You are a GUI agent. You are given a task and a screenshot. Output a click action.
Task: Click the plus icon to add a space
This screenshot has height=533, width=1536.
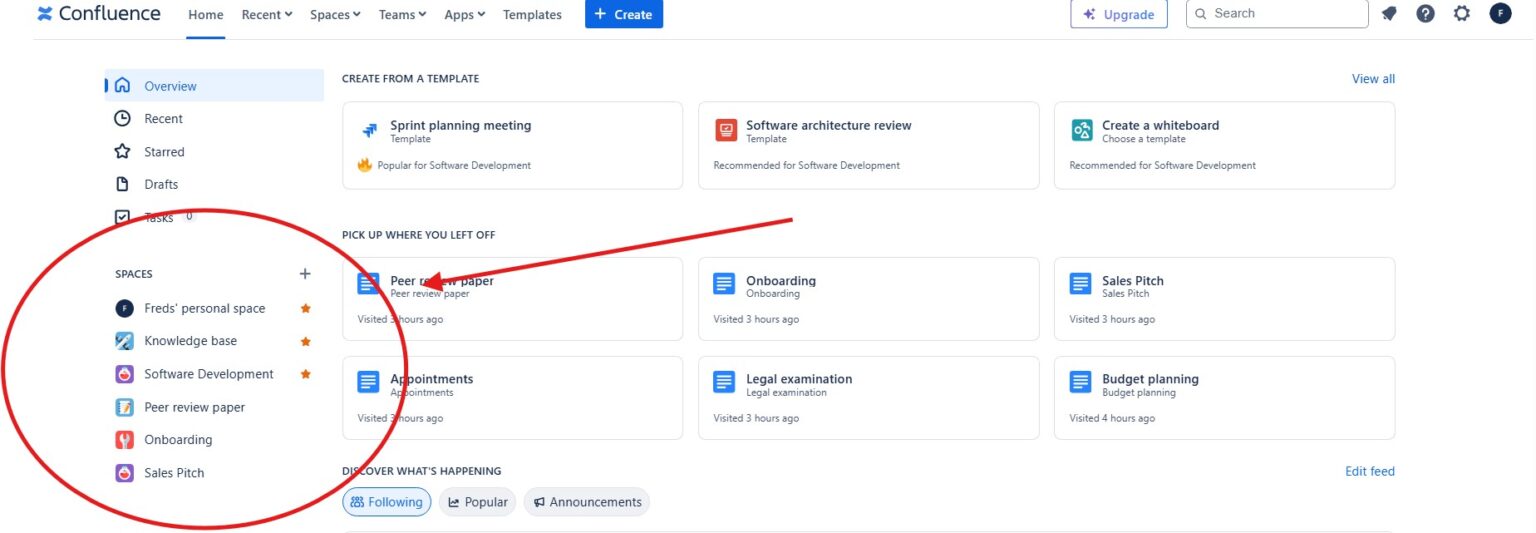click(305, 273)
